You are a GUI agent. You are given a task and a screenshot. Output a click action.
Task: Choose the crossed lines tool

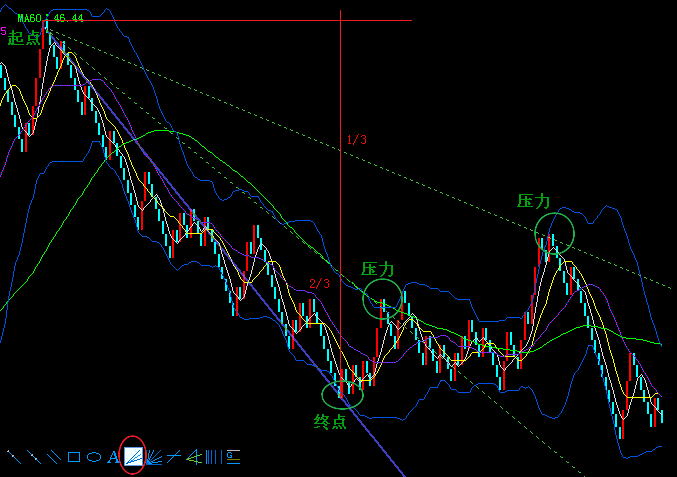(x=173, y=457)
